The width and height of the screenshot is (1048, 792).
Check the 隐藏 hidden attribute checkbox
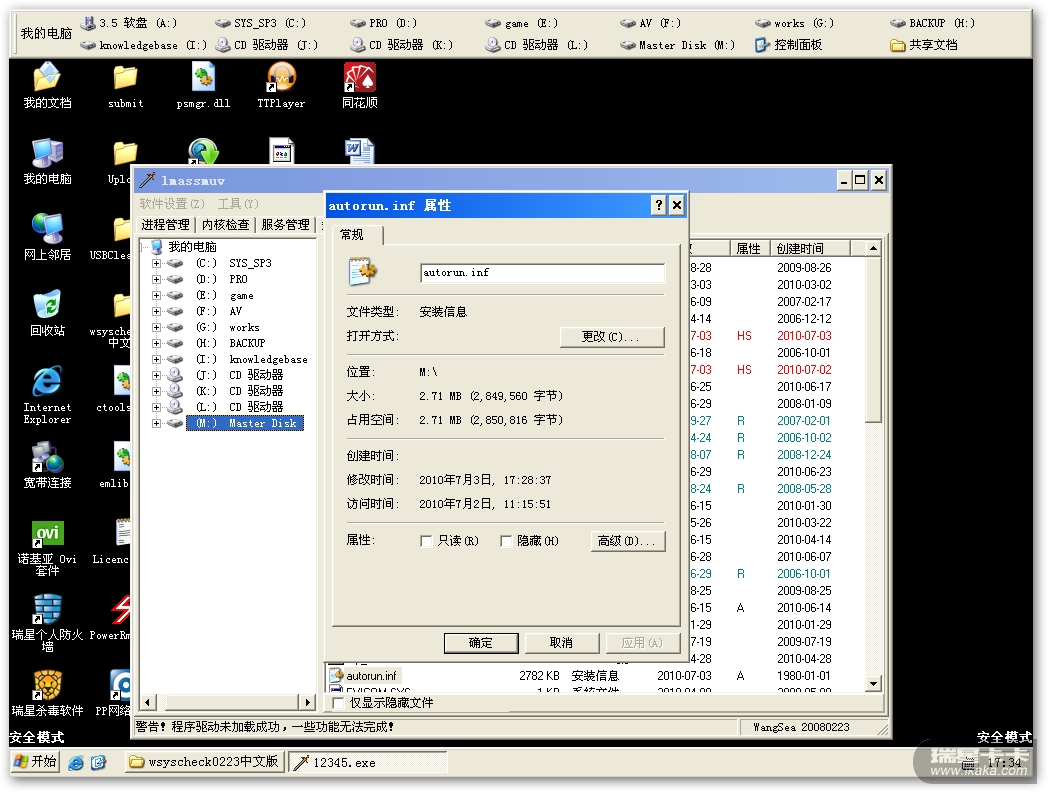(506, 541)
